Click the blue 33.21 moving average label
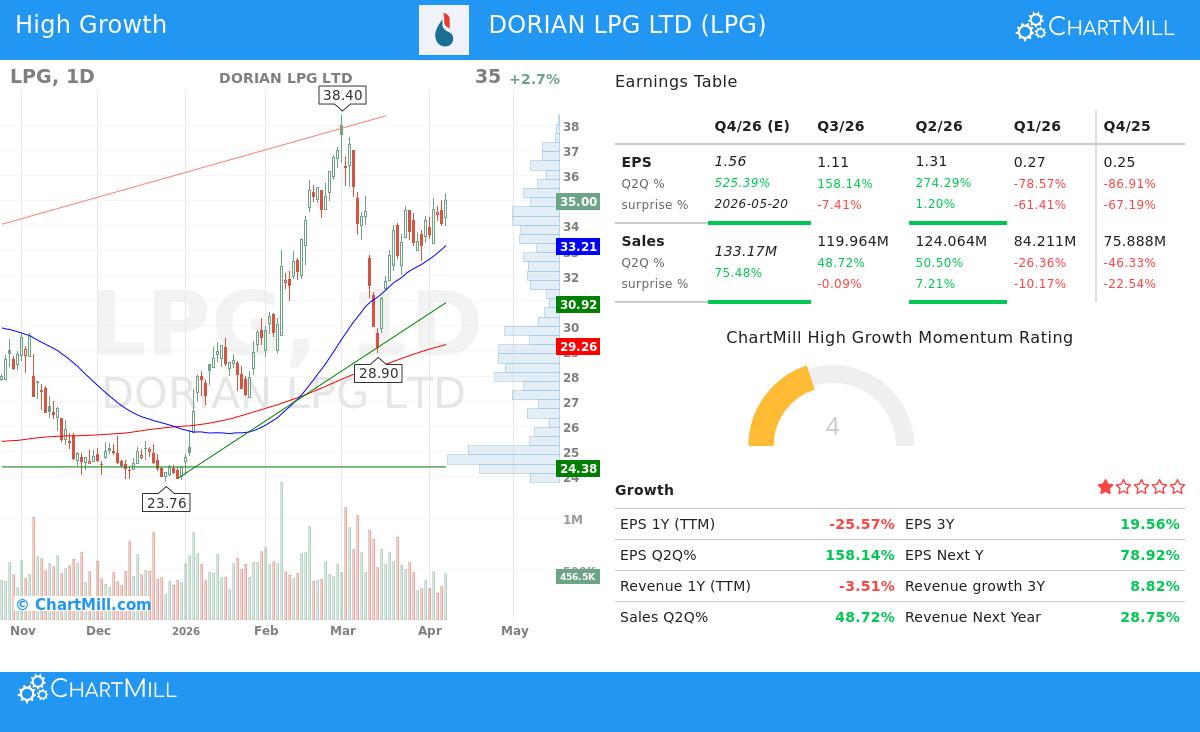The height and width of the screenshot is (732, 1200). tap(576, 247)
